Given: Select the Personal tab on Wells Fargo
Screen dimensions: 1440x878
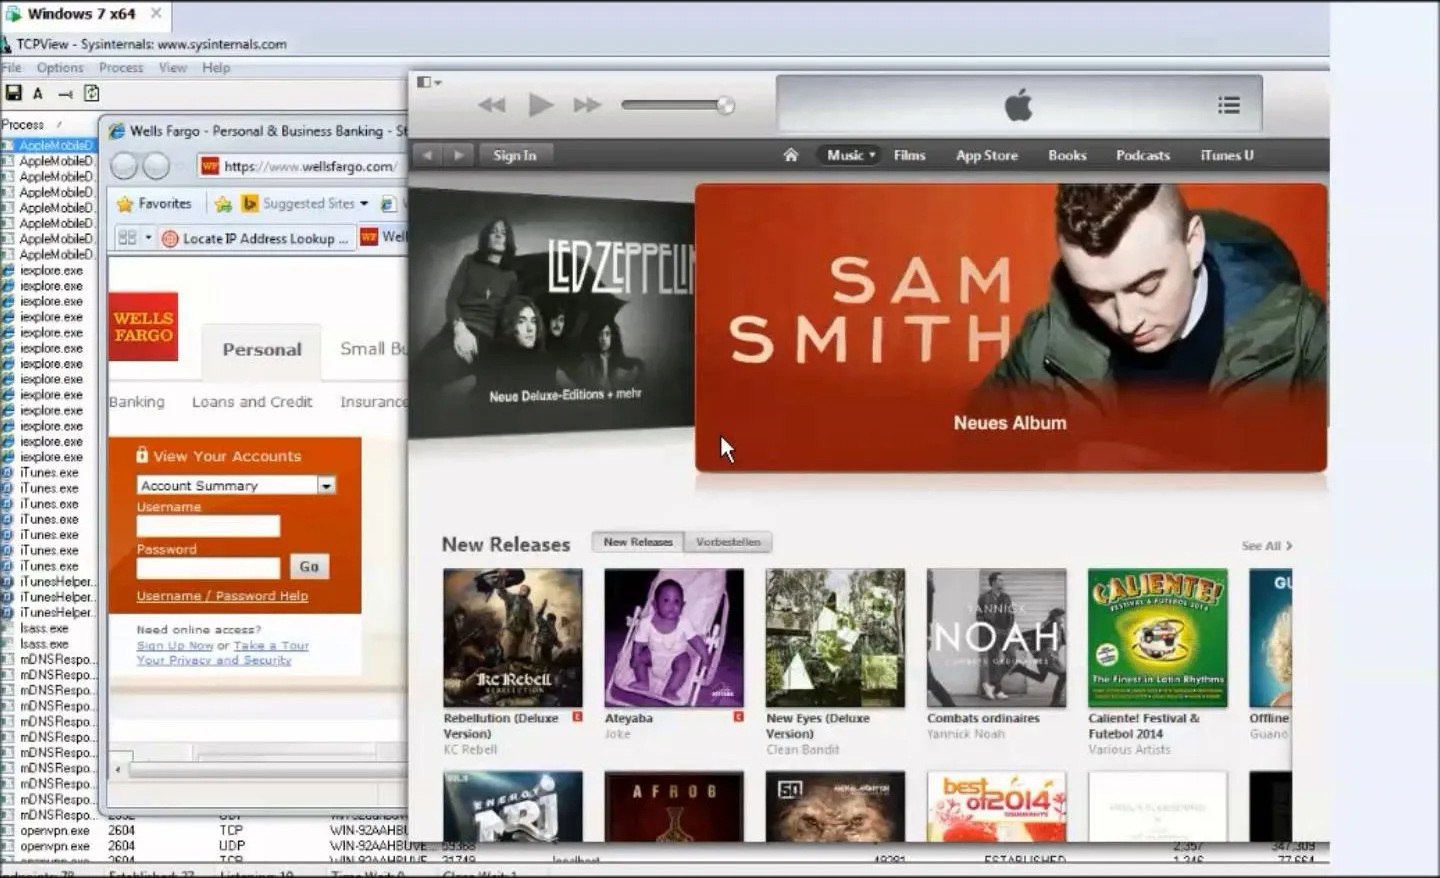Looking at the screenshot, I should click(262, 350).
